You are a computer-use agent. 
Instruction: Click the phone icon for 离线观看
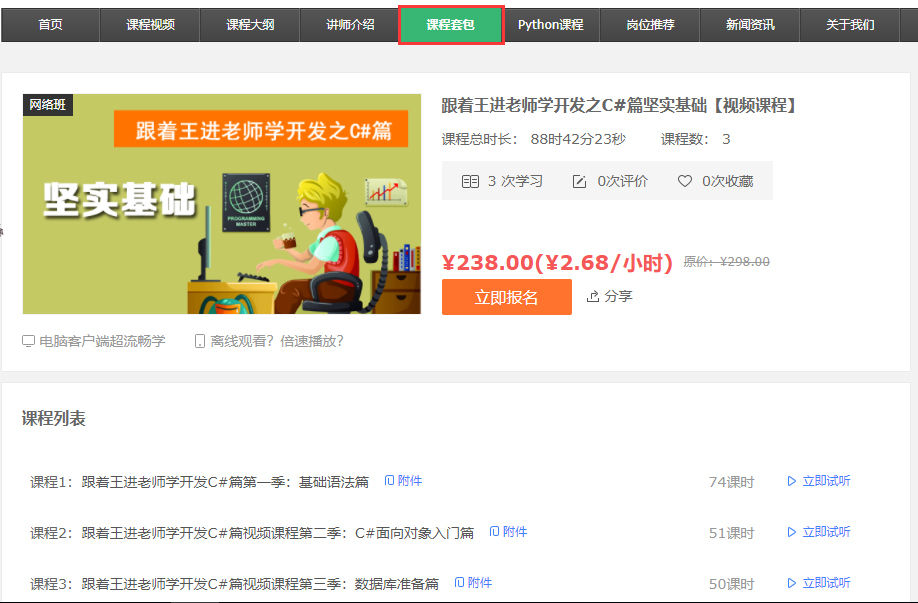tap(200, 341)
